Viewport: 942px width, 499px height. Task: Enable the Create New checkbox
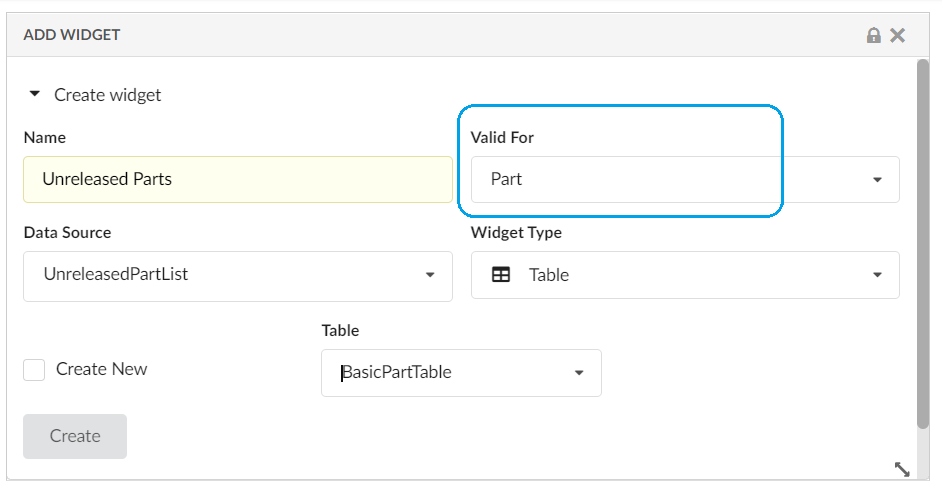pos(35,370)
